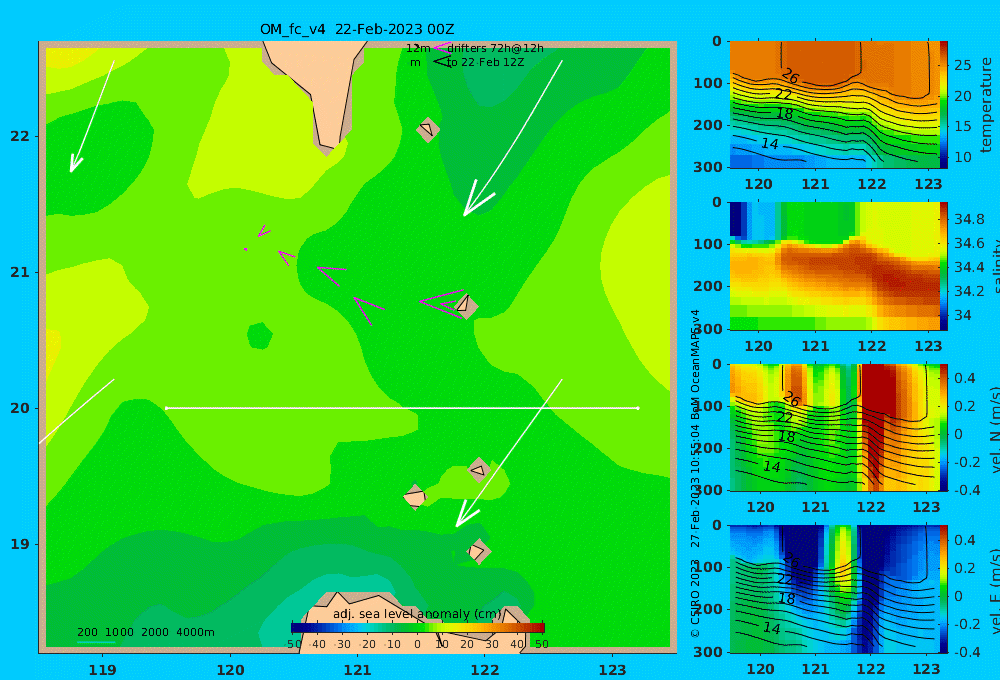The width and height of the screenshot is (1000, 680).
Task: Click the temperature colorbar
Action: click(x=944, y=105)
